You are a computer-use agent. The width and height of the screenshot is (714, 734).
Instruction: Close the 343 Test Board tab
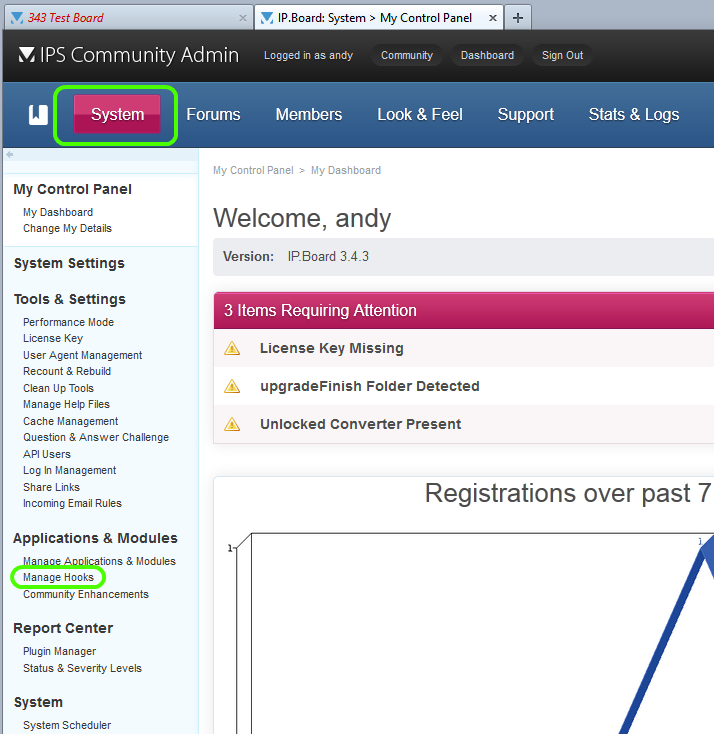click(x=243, y=18)
